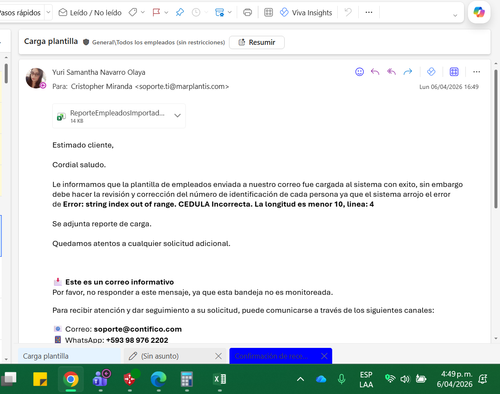
Task: Click the Viva Insights icon in message header
Action: click(x=431, y=72)
